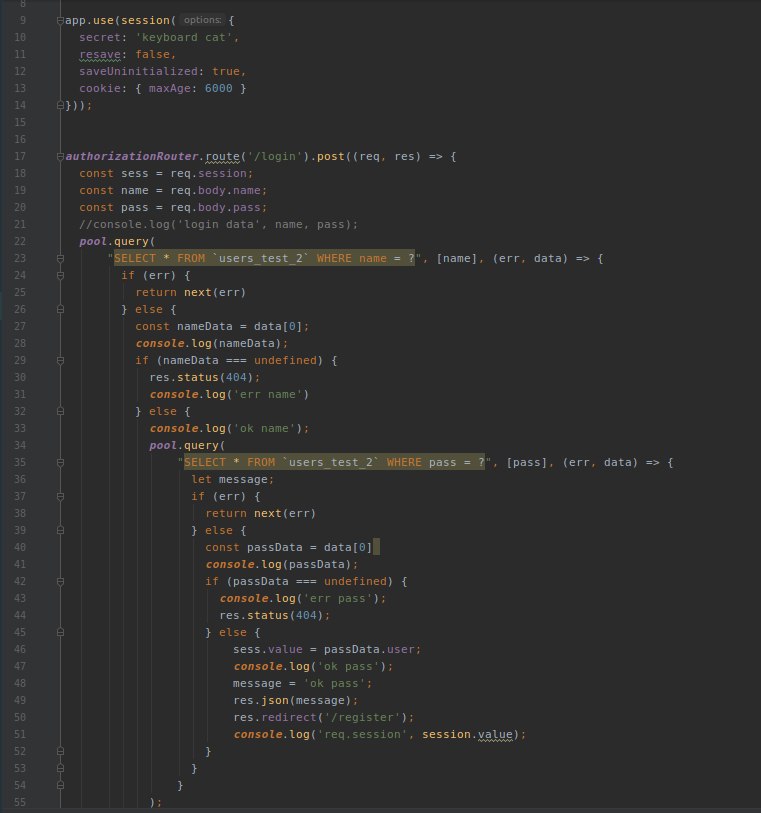This screenshot has width=761, height=813.
Task: Click fold end marker on line 54
Action: tap(60, 786)
